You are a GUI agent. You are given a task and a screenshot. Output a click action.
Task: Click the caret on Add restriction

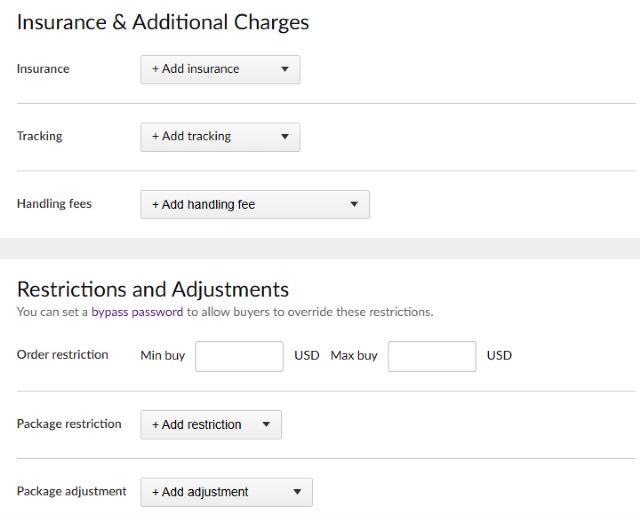click(x=266, y=425)
